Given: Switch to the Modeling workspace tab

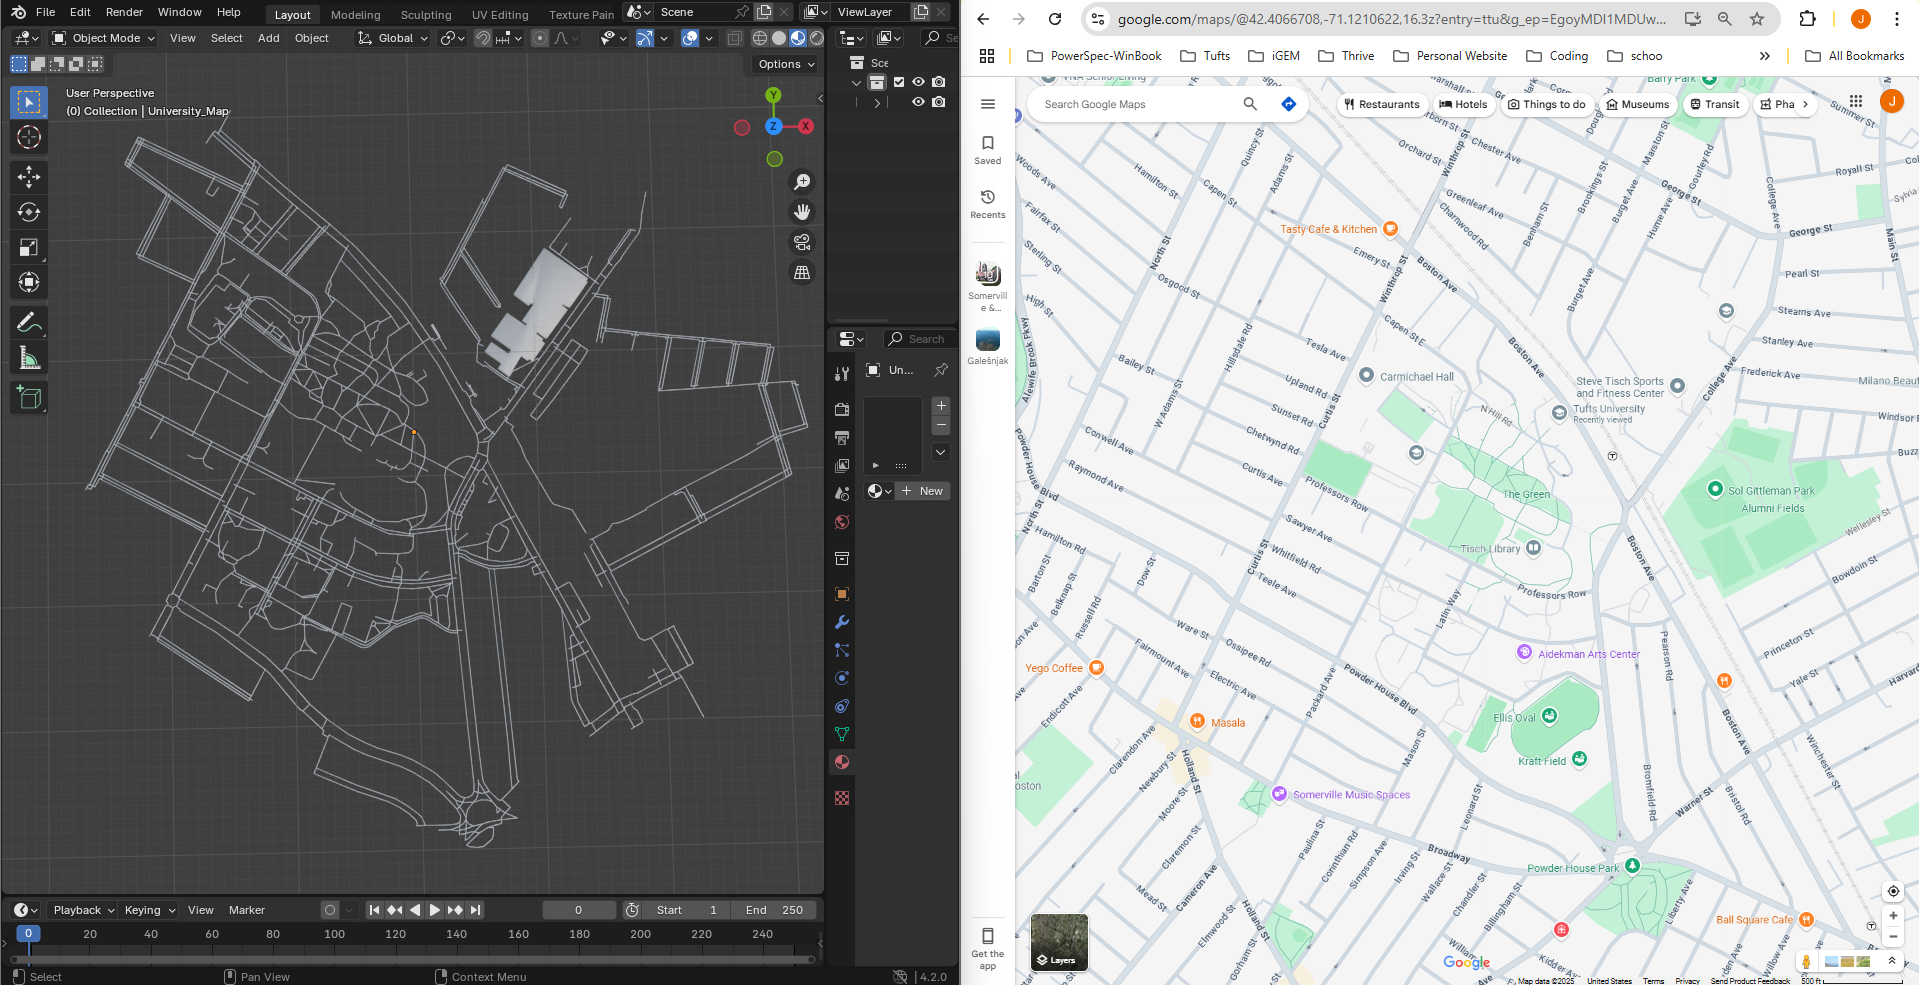Looking at the screenshot, I should click(355, 15).
